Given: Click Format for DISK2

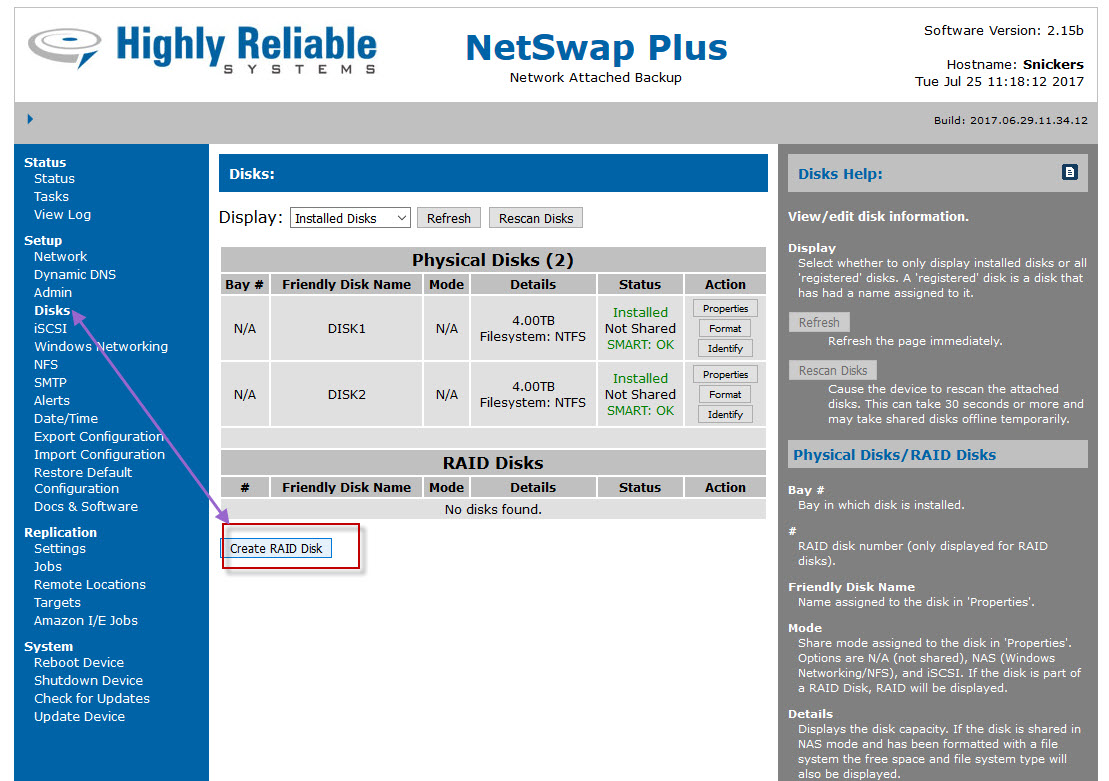Looking at the screenshot, I should point(725,394).
